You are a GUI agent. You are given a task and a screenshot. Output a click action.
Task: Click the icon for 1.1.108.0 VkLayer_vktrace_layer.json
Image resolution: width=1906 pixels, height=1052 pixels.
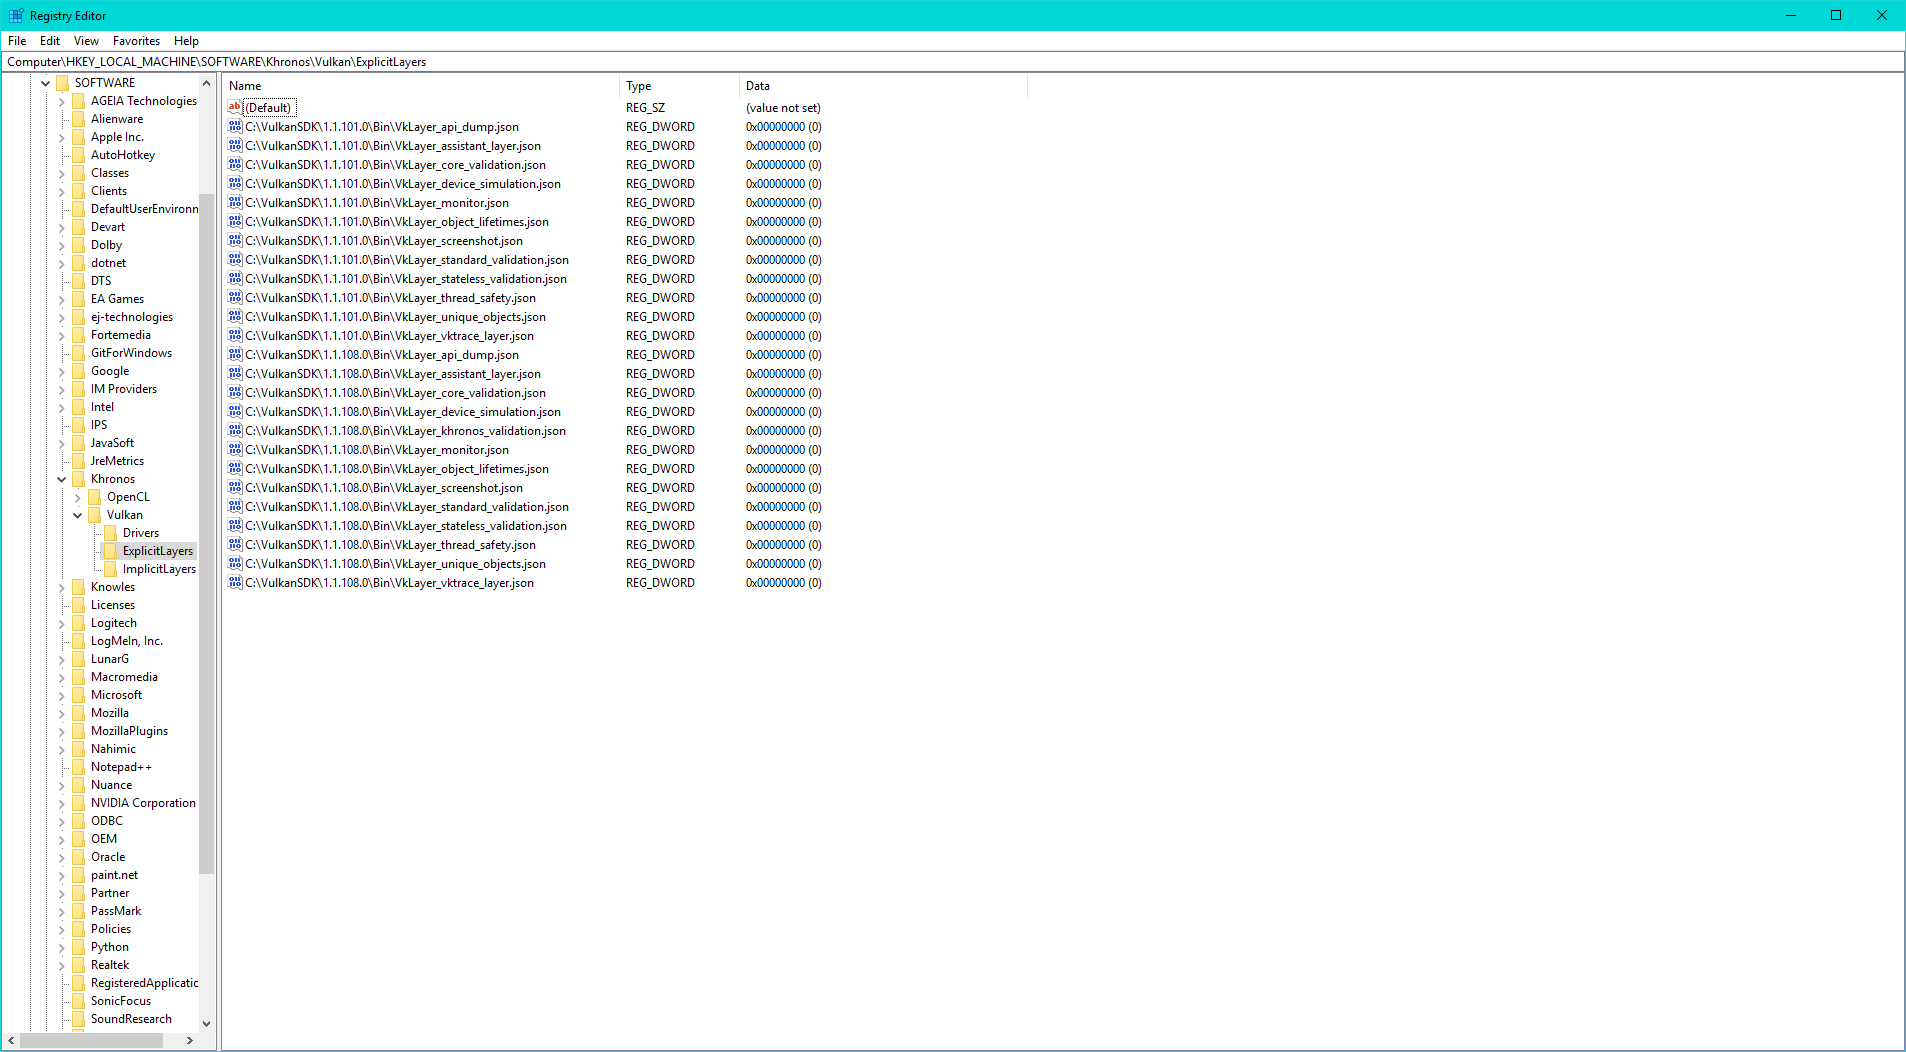[x=235, y=583]
